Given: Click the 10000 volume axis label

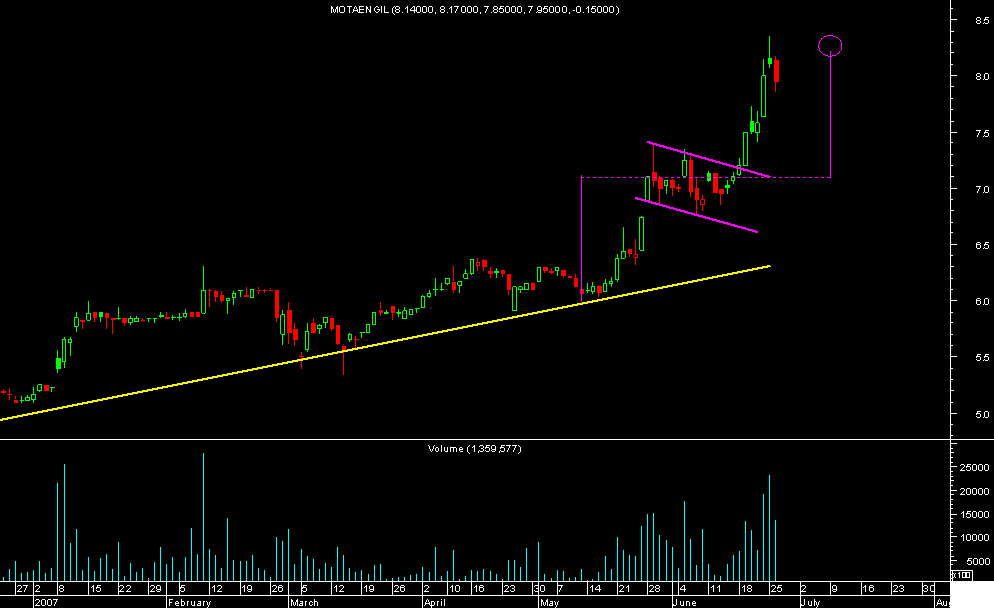Looking at the screenshot, I should point(974,538).
